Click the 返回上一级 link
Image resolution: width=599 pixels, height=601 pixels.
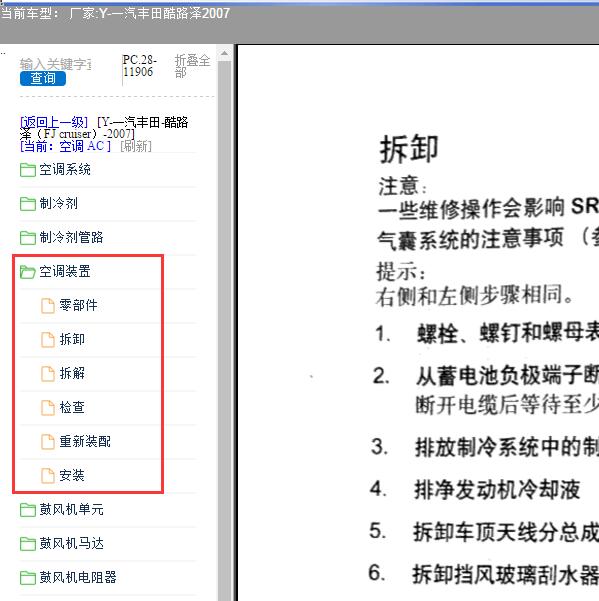click(x=54, y=122)
